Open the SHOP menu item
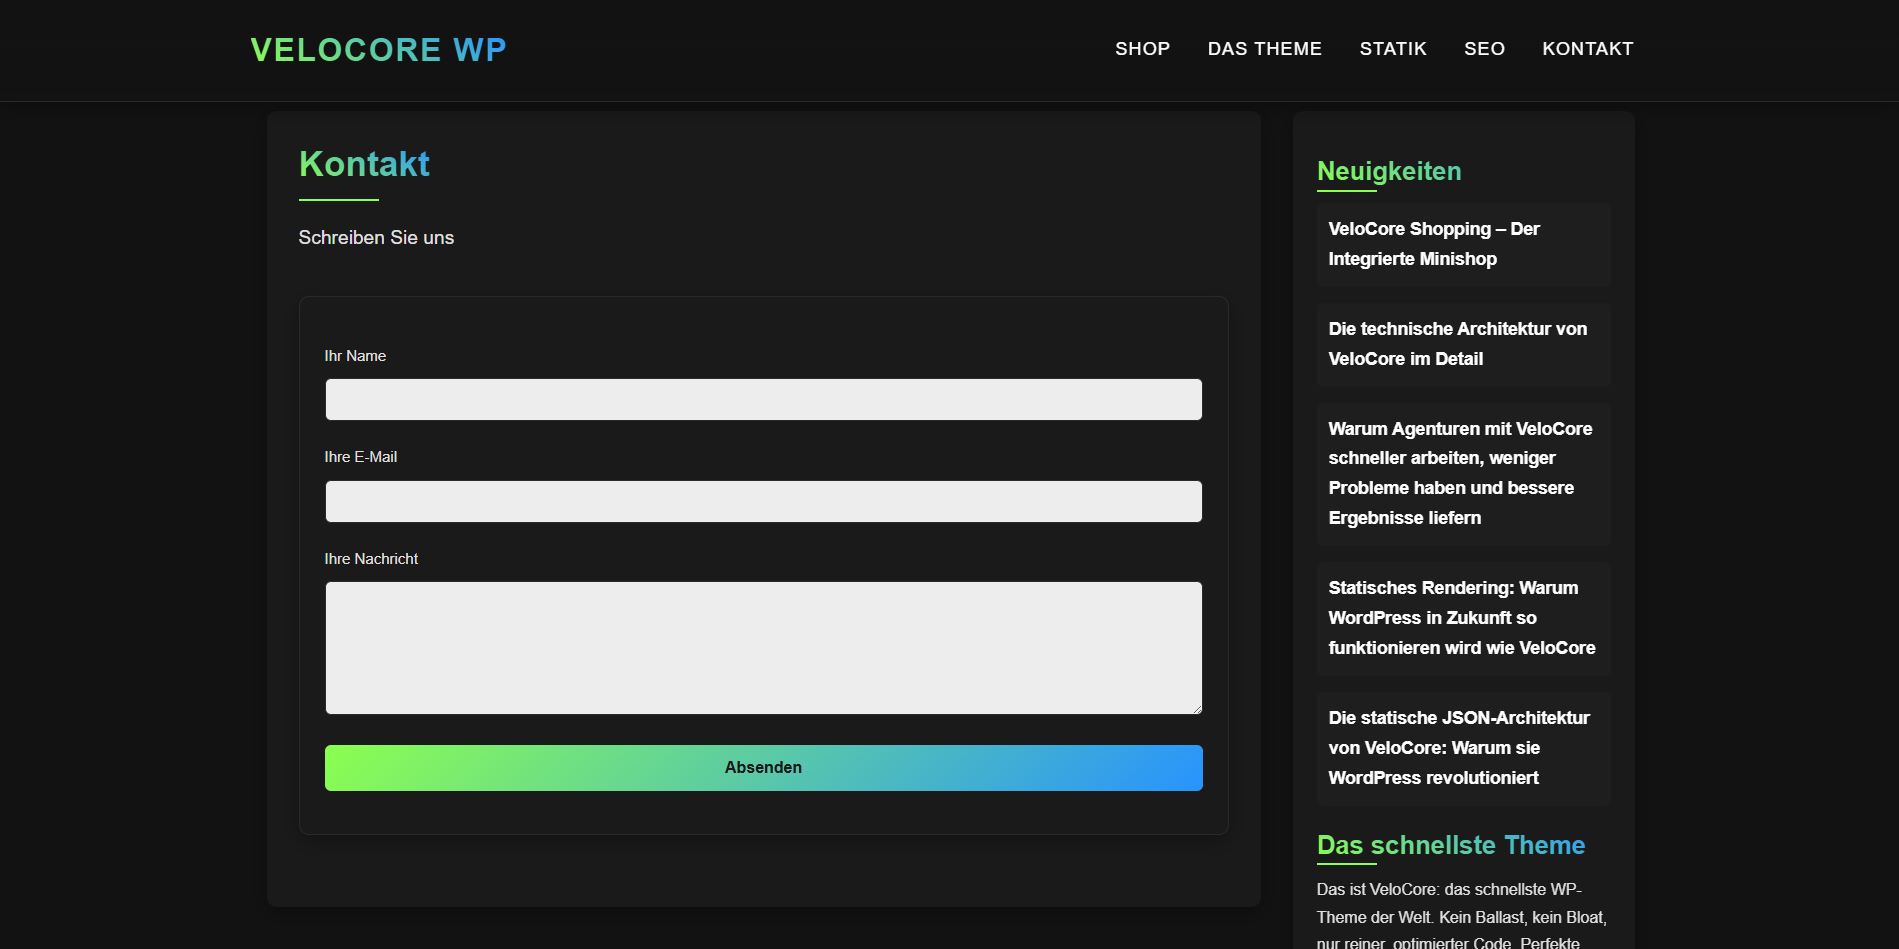Screen dimensions: 1899x949 coord(1142,48)
